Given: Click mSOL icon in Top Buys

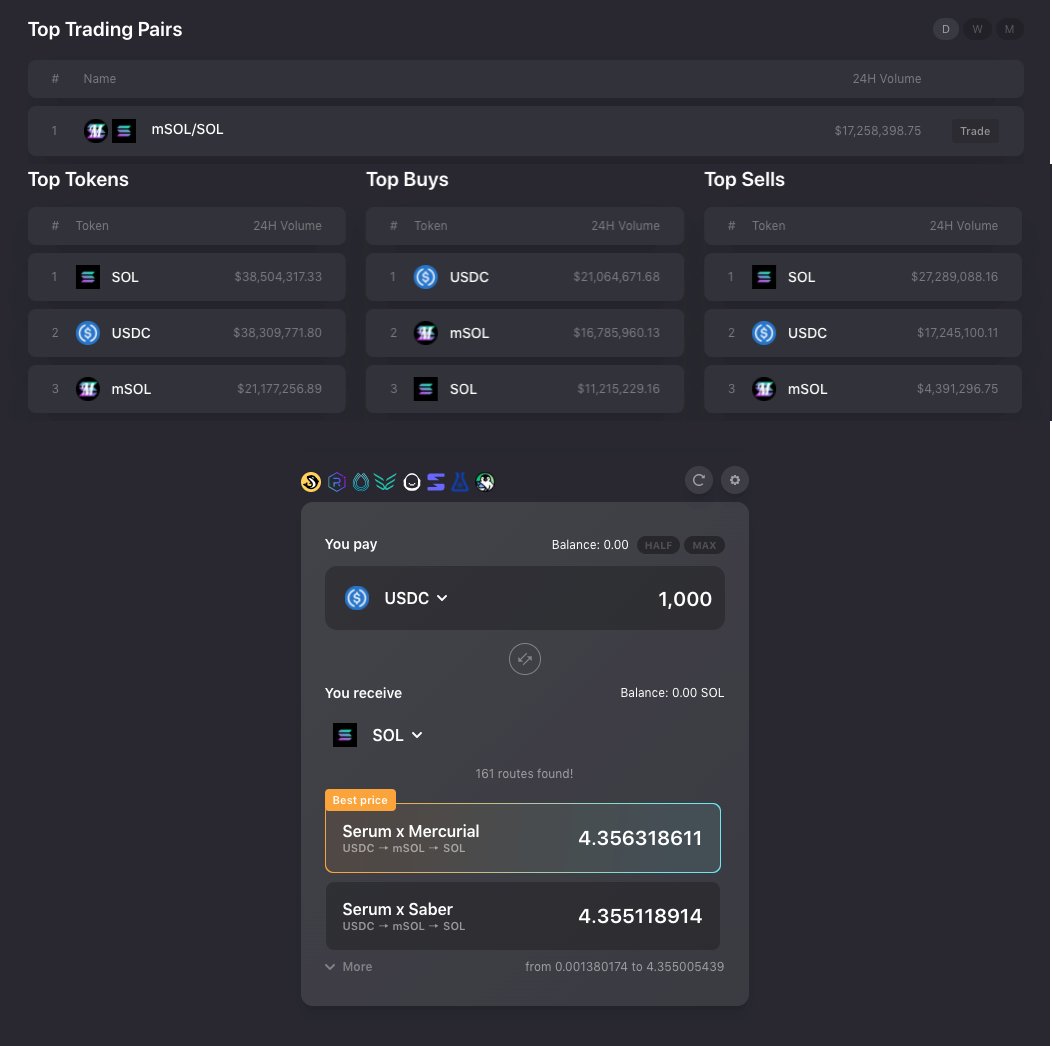Looking at the screenshot, I should pyautogui.click(x=426, y=333).
